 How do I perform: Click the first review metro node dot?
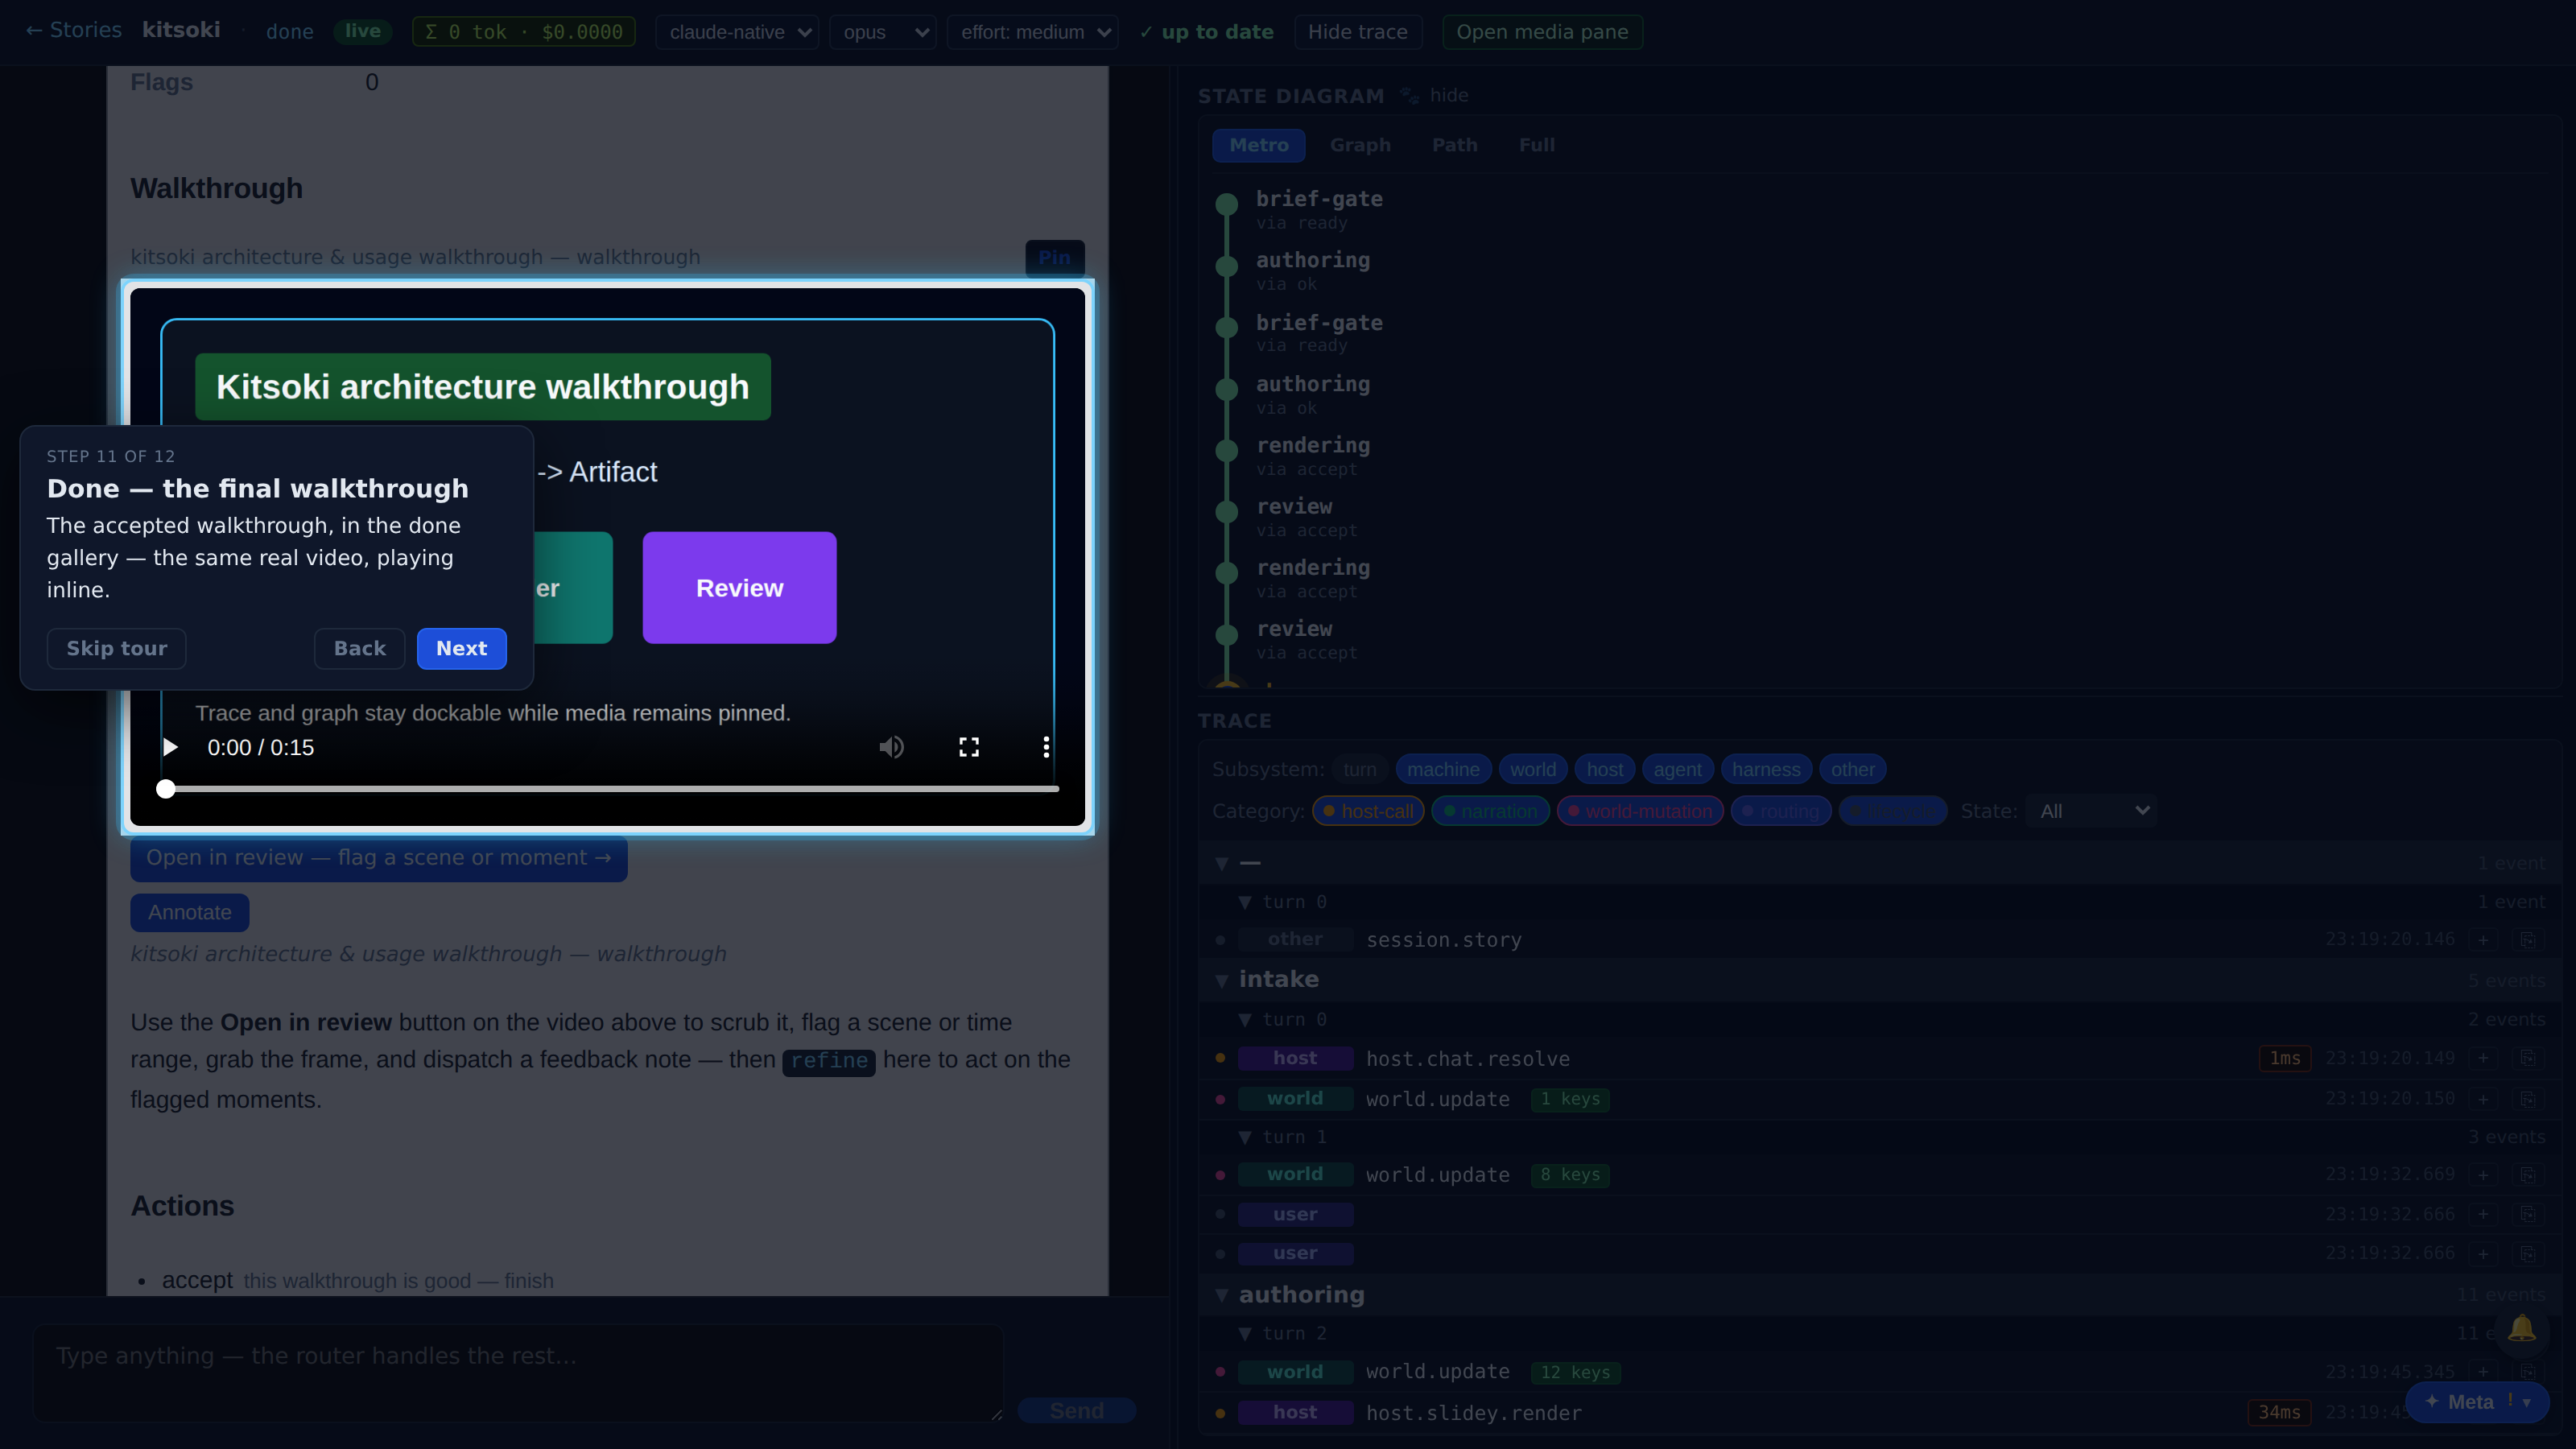(1226, 512)
